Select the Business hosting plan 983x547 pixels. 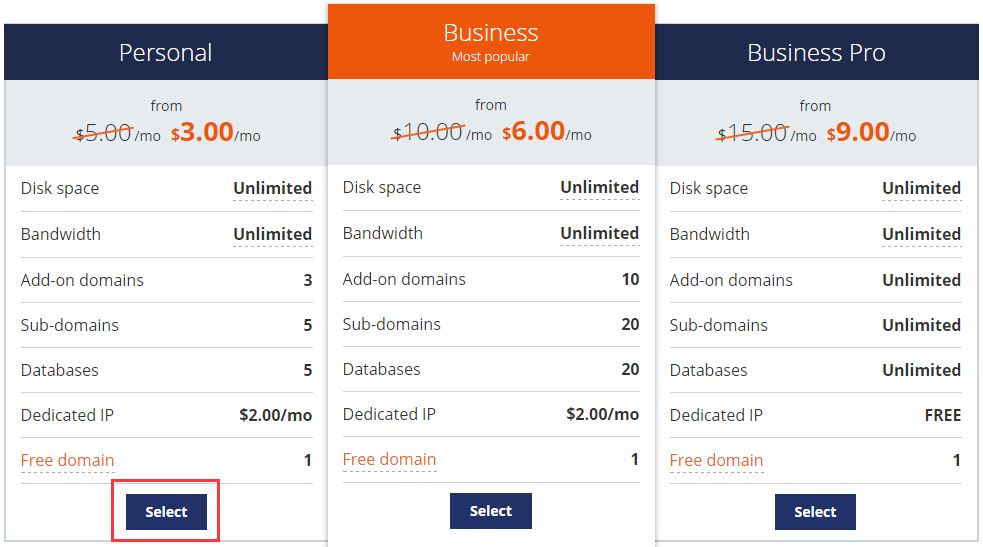491,511
